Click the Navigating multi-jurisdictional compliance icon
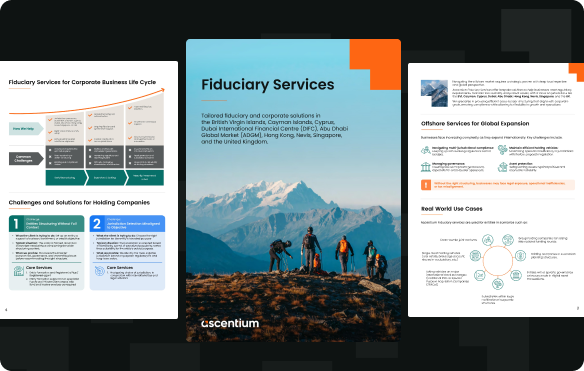 pos(426,150)
